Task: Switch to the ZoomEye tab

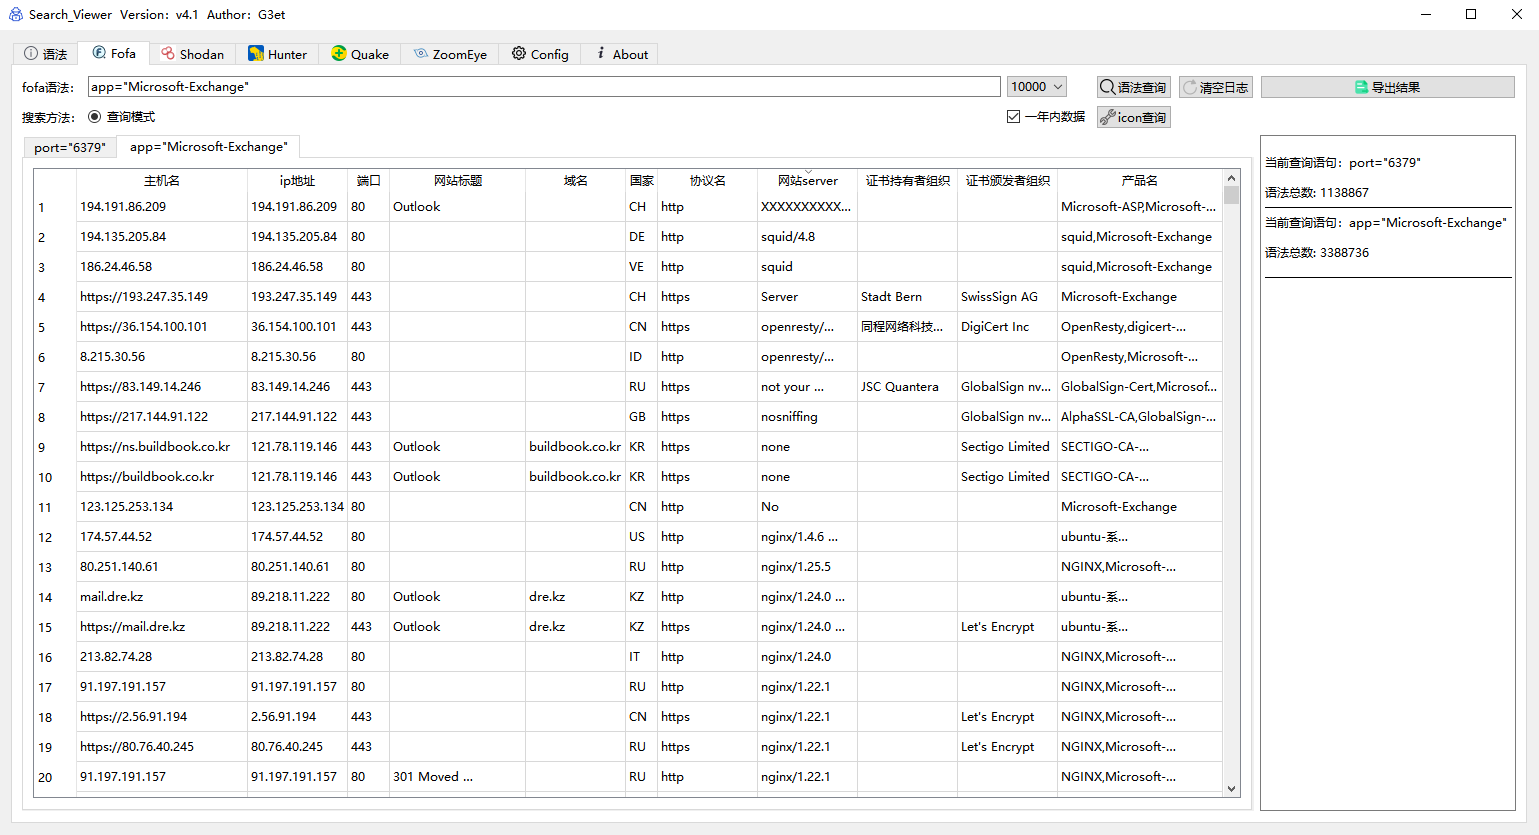Action: pos(450,54)
